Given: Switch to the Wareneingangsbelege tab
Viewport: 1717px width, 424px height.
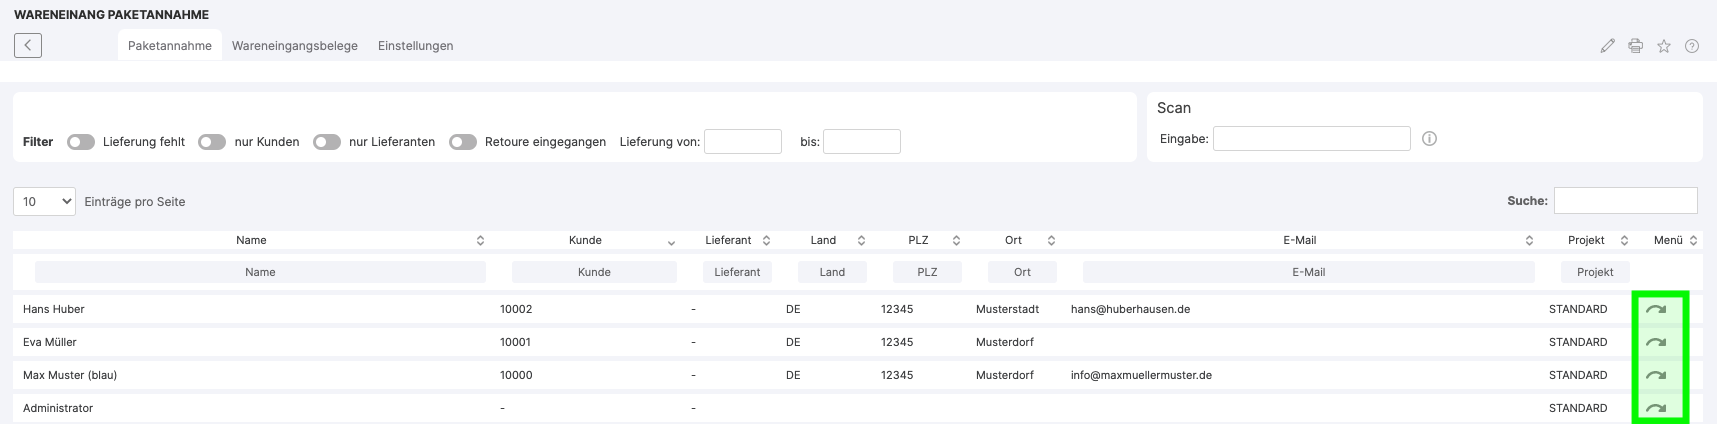Looking at the screenshot, I should (295, 46).
